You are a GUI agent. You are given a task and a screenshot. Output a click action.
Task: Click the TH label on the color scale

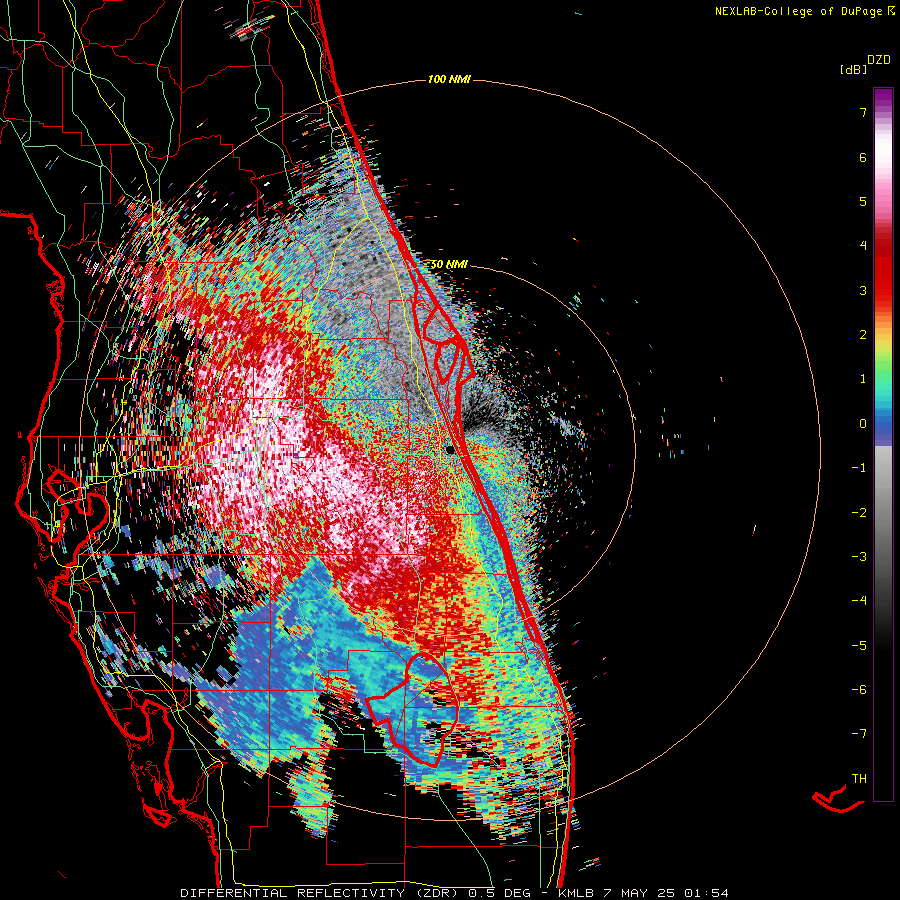tap(859, 778)
